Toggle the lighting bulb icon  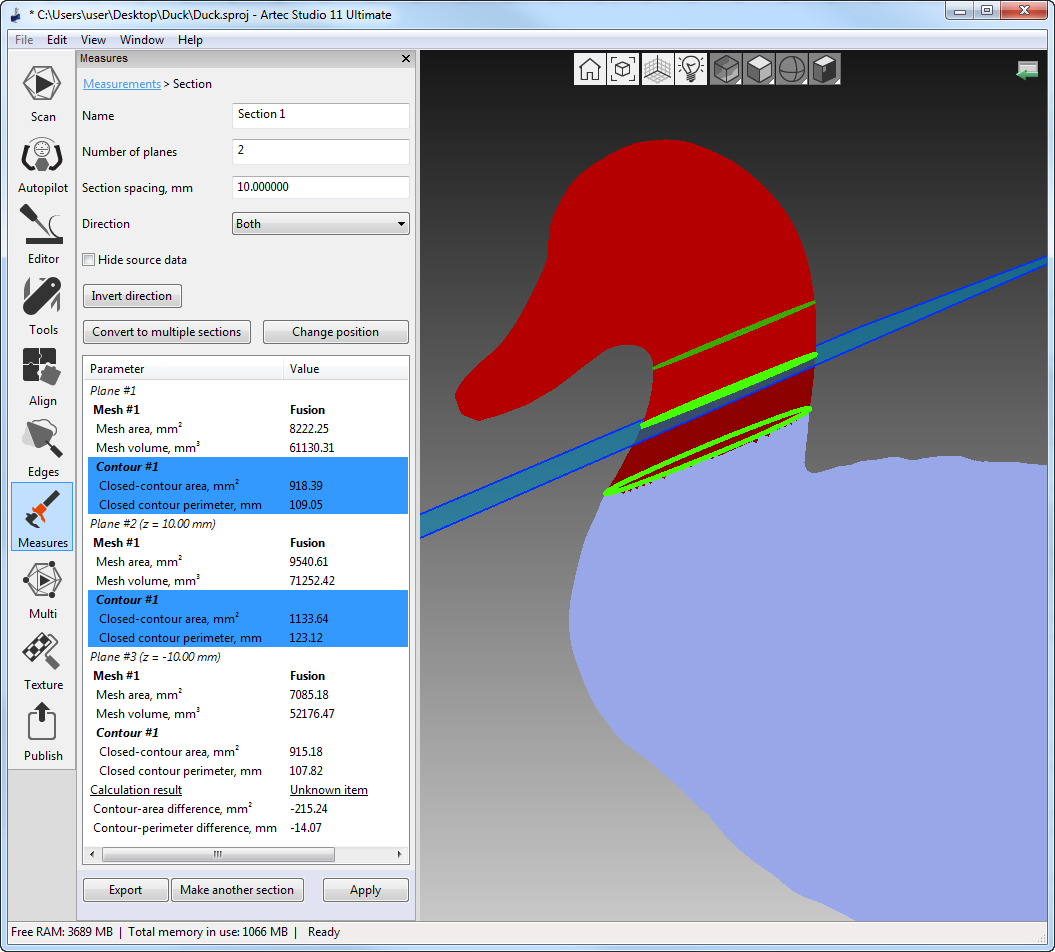(690, 69)
